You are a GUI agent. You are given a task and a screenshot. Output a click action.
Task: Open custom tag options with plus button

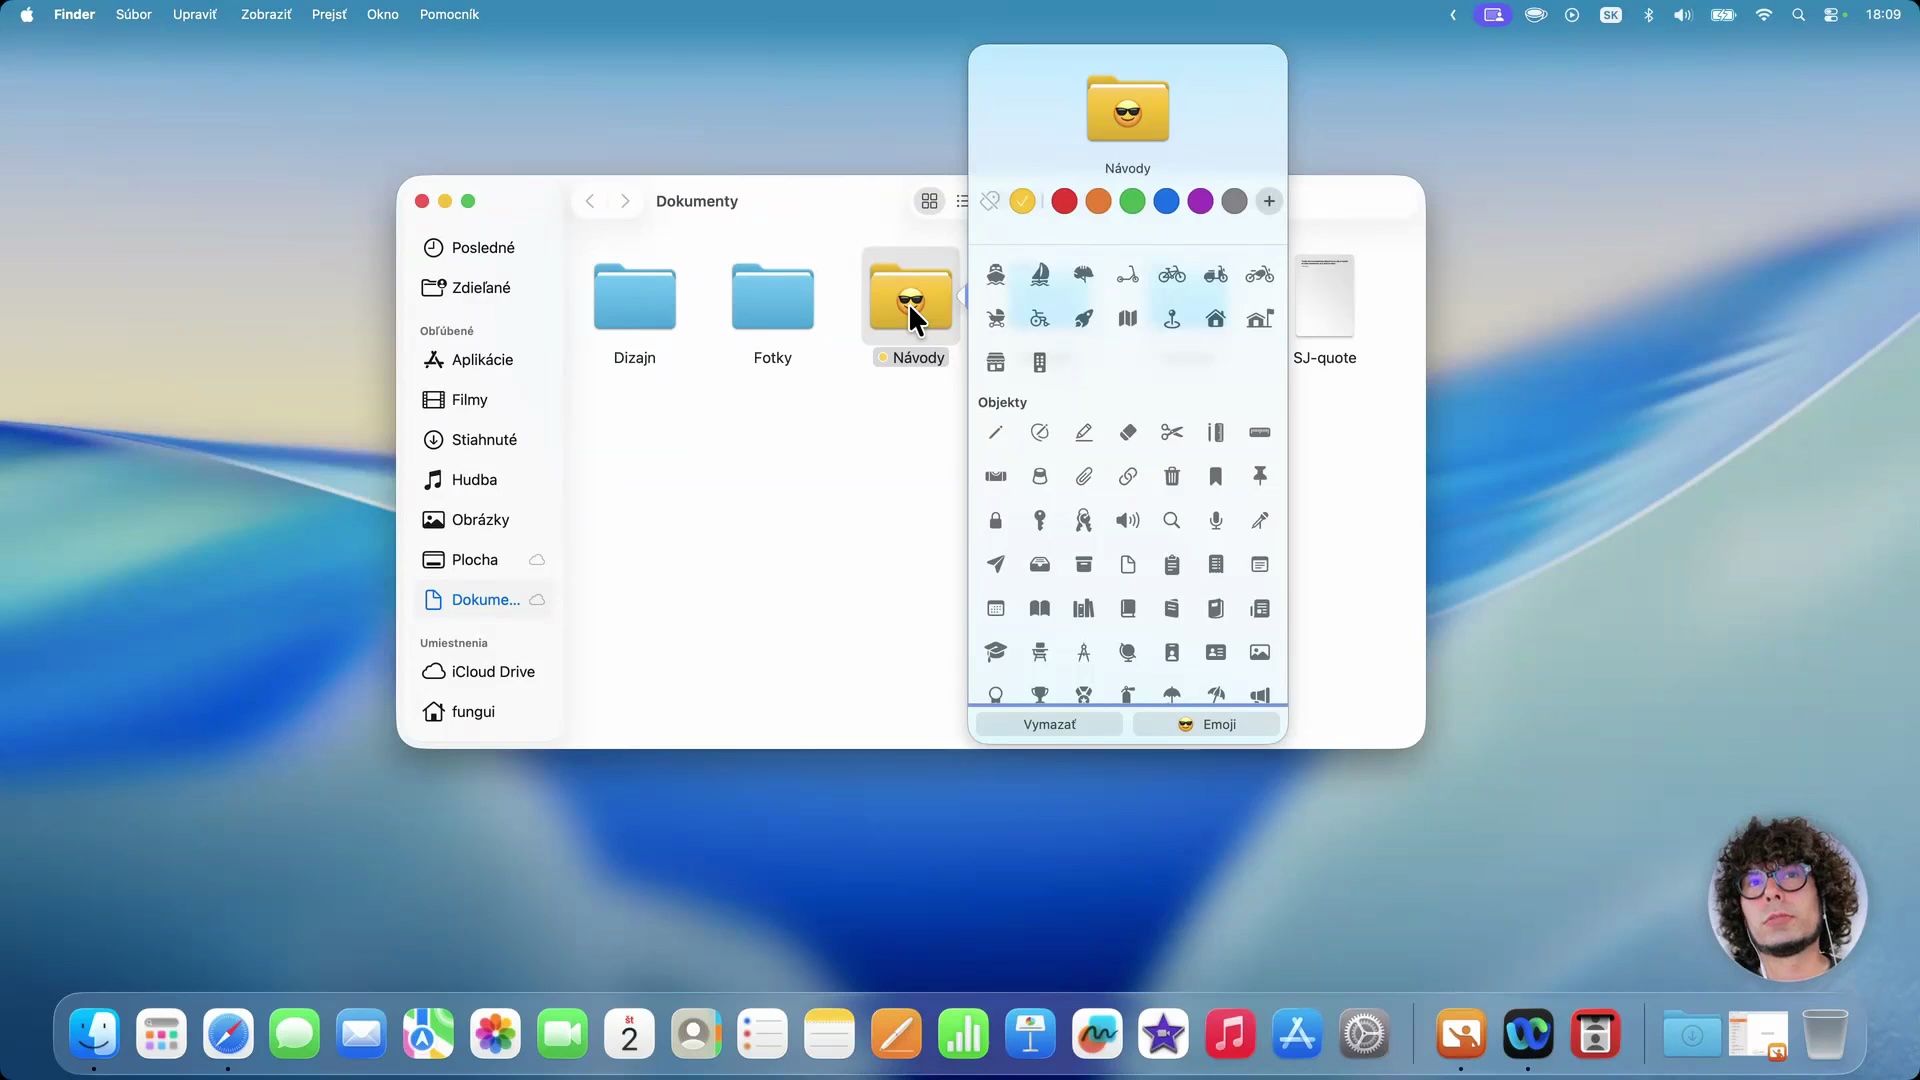[1268, 201]
